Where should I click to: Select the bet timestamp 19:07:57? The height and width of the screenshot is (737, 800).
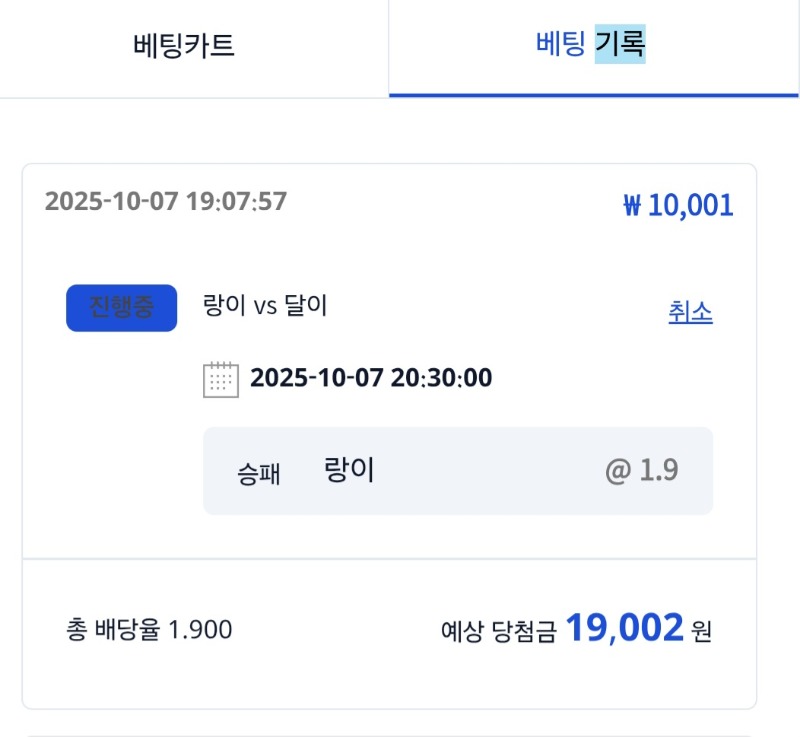click(237, 202)
